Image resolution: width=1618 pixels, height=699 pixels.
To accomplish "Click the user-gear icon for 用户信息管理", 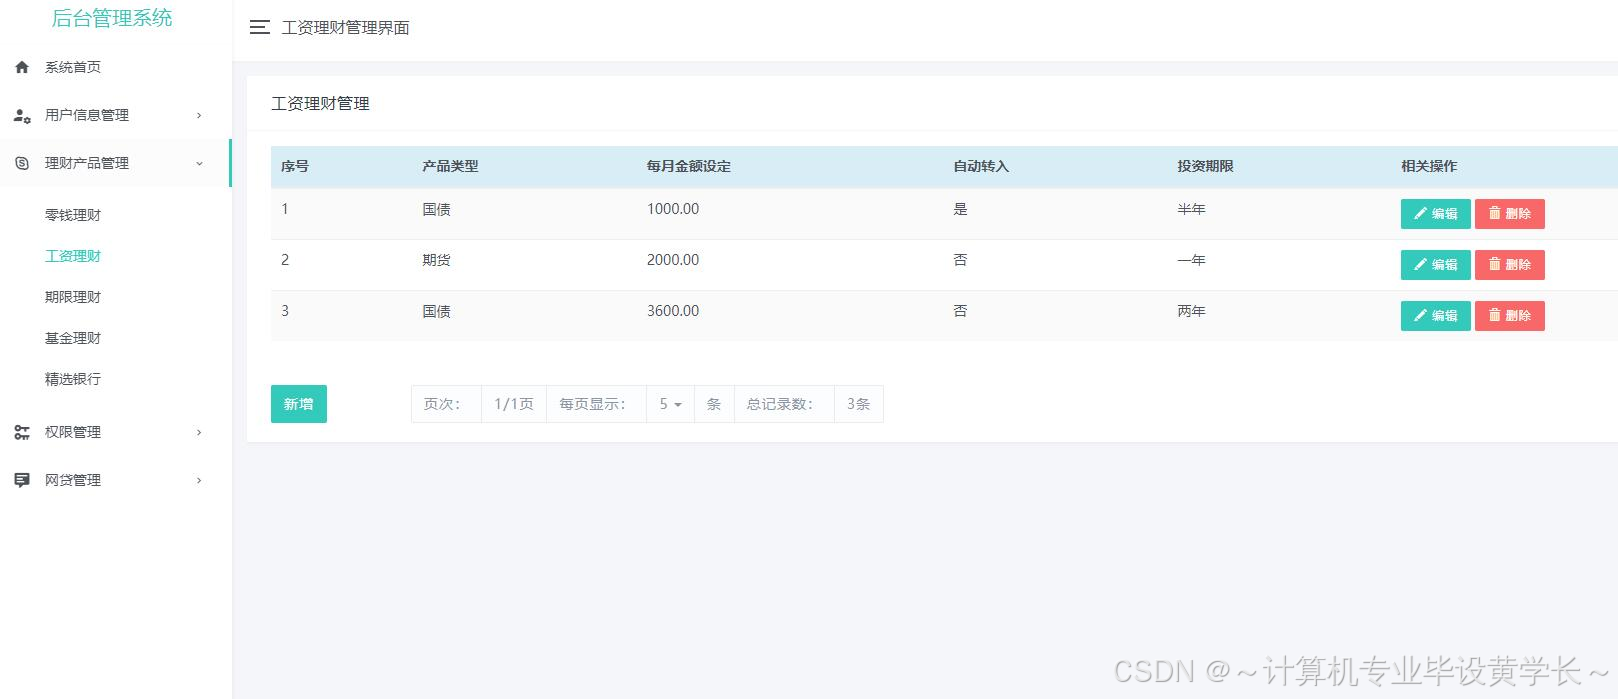I will (22, 115).
